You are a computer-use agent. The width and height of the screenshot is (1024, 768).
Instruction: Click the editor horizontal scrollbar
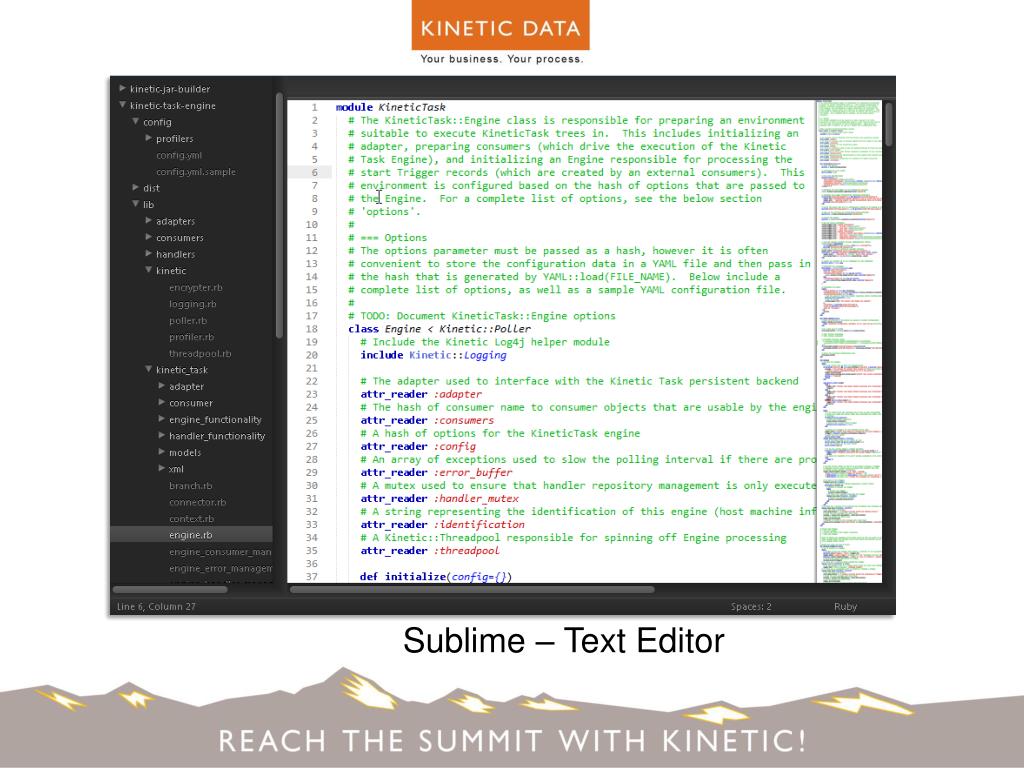472,590
